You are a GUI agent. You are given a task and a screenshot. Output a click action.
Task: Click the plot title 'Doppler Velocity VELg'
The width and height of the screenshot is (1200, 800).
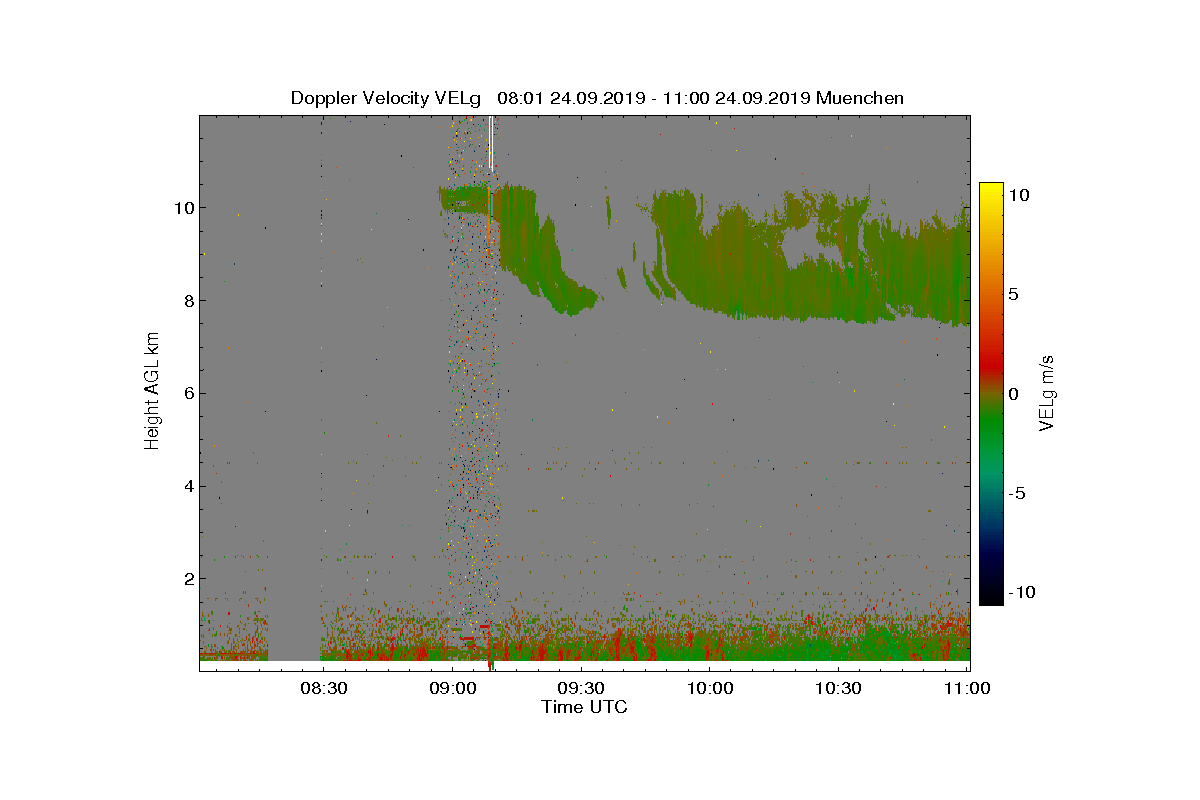[385, 98]
